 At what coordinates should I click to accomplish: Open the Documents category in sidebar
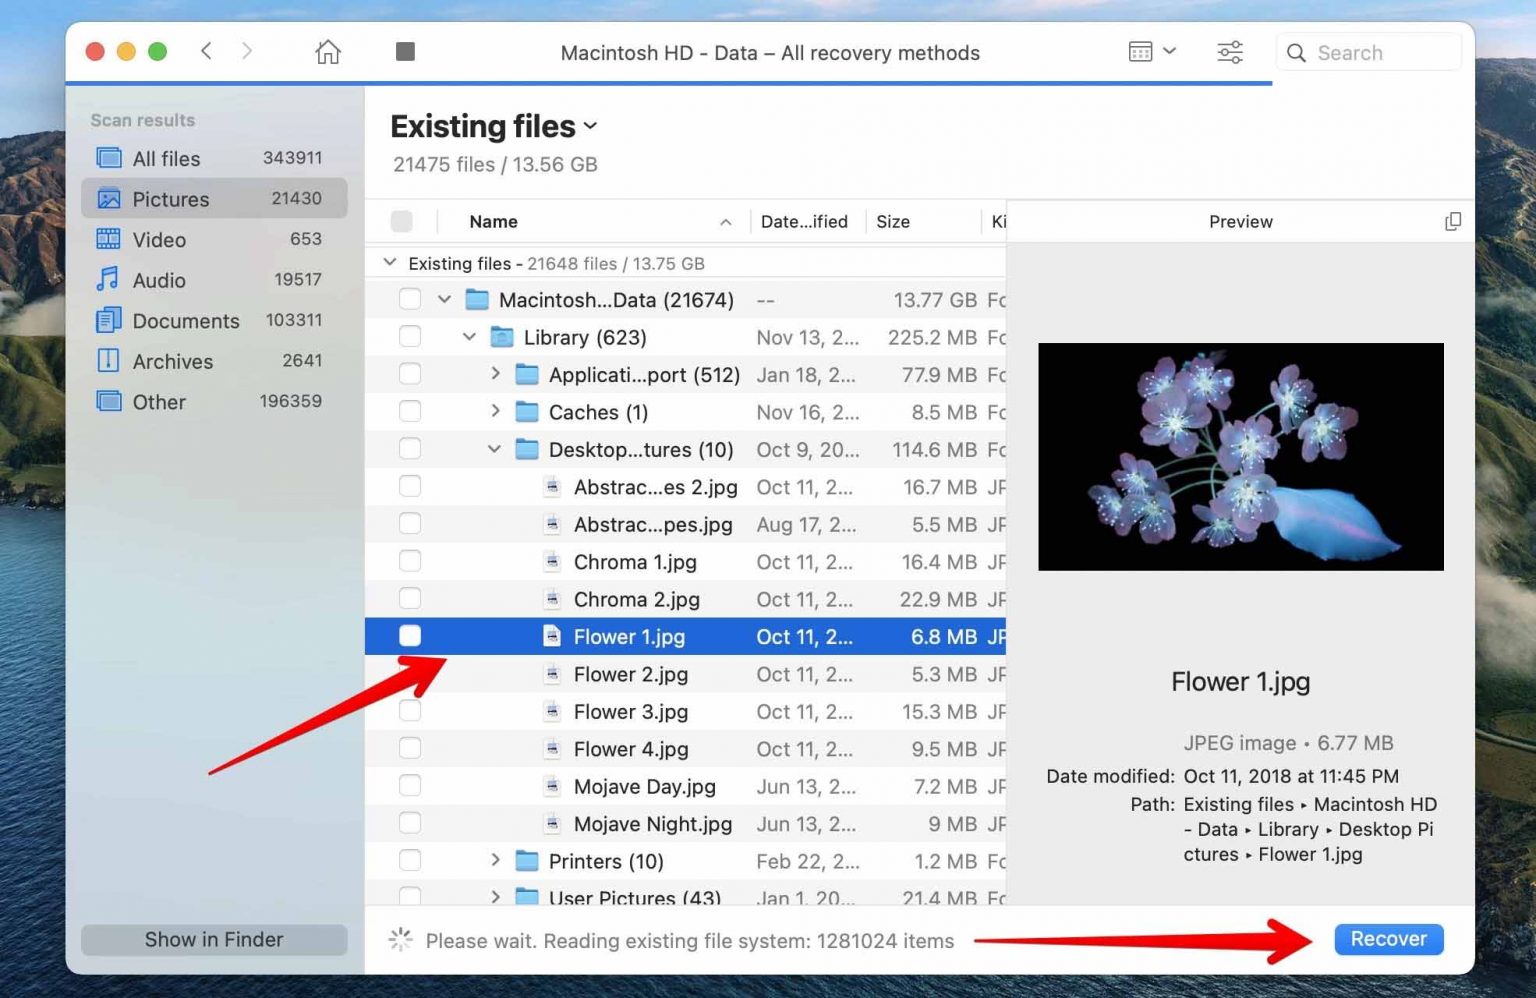pos(186,320)
